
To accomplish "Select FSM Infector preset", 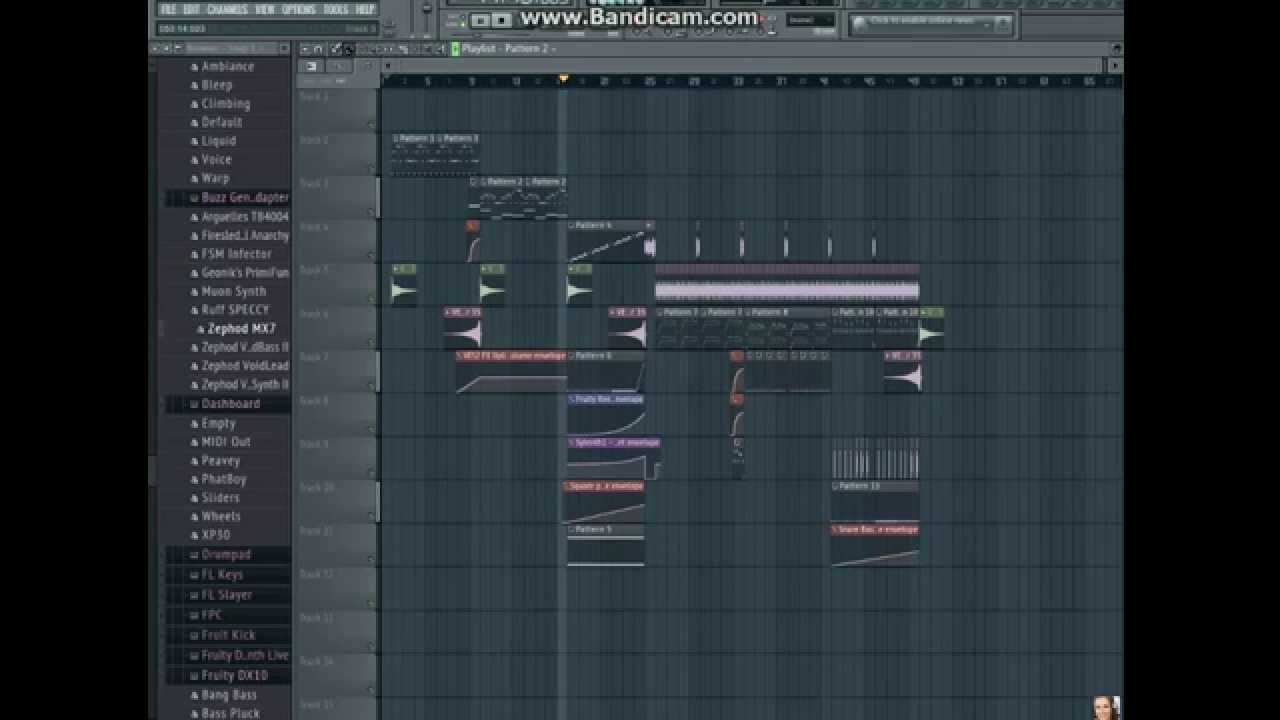I will (236, 254).
